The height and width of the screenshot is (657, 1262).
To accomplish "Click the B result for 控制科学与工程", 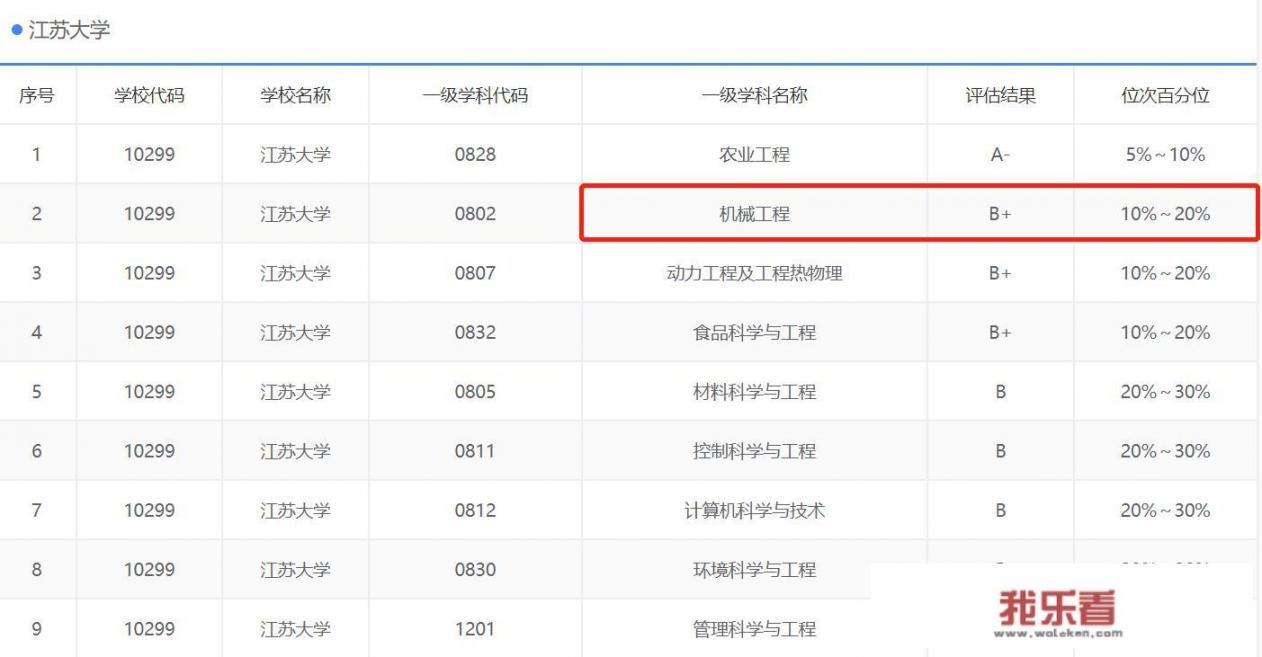I will (1000, 451).
